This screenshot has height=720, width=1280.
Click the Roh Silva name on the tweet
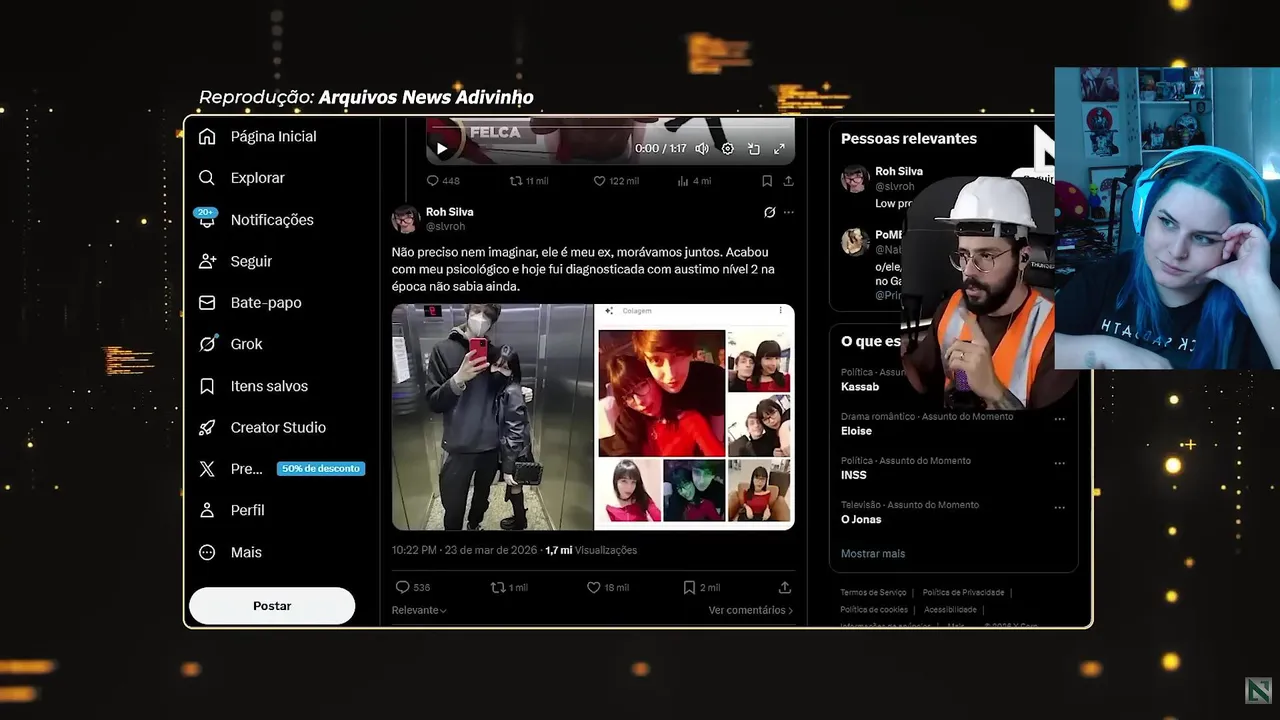click(x=450, y=212)
